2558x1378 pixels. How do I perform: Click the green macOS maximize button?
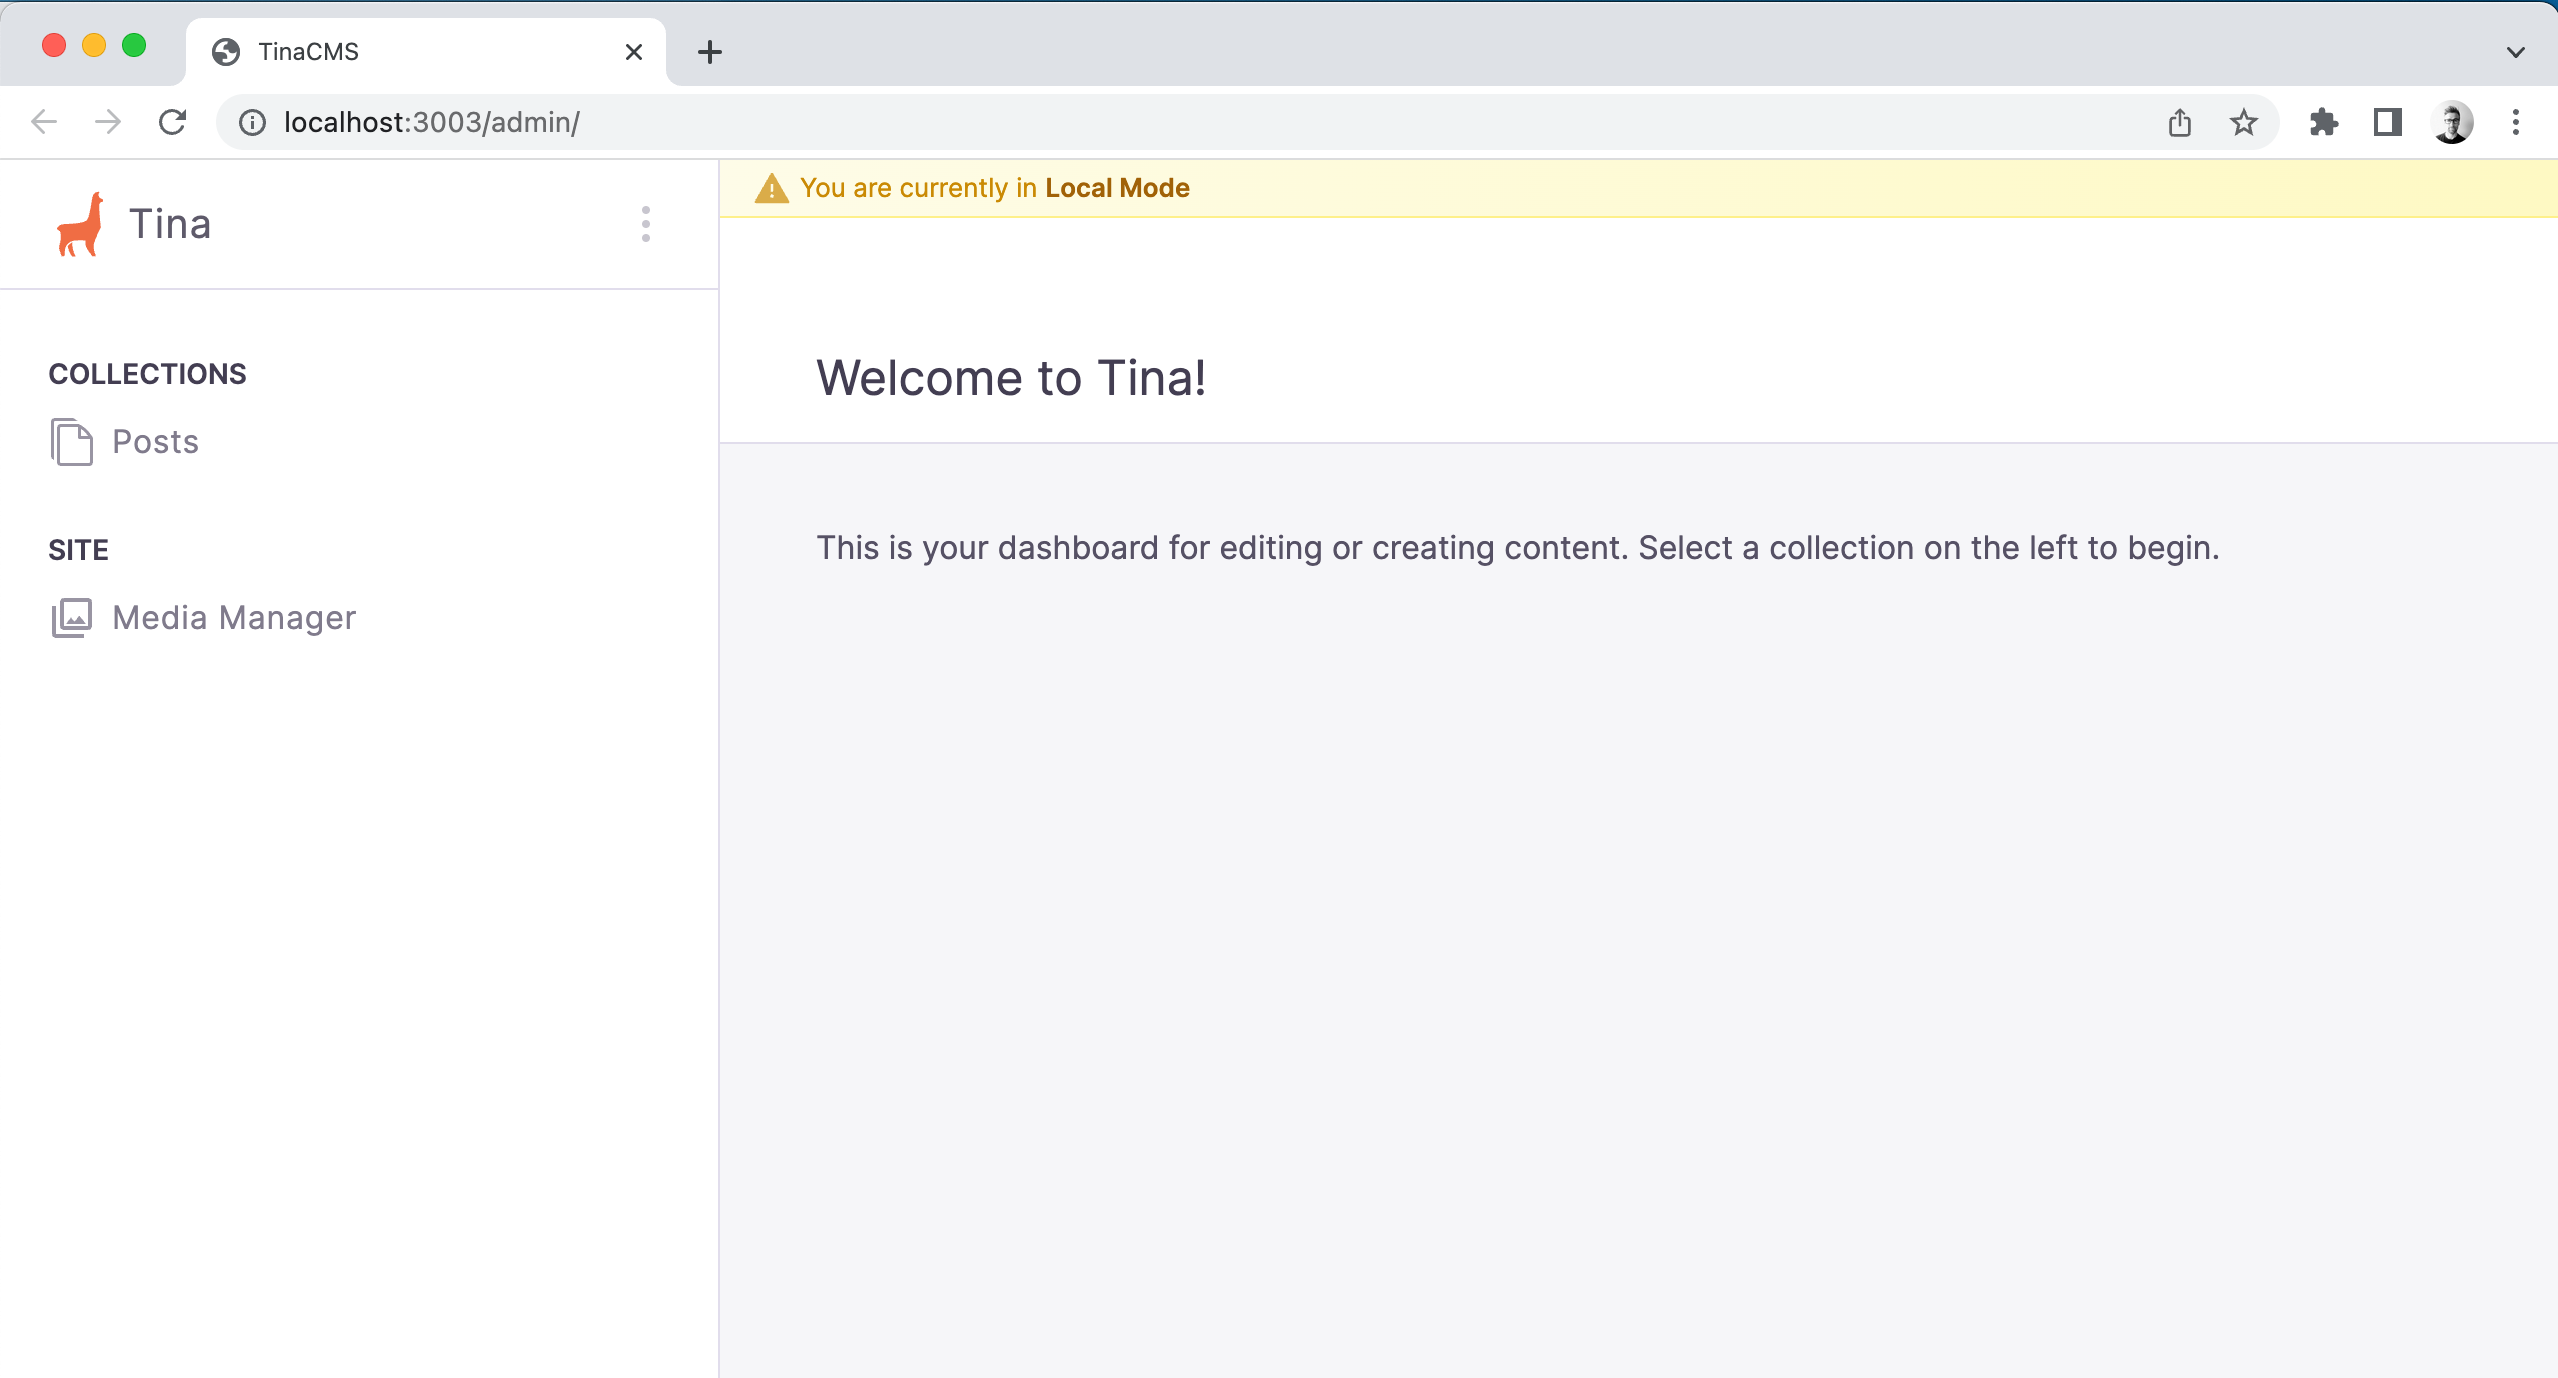pos(134,46)
